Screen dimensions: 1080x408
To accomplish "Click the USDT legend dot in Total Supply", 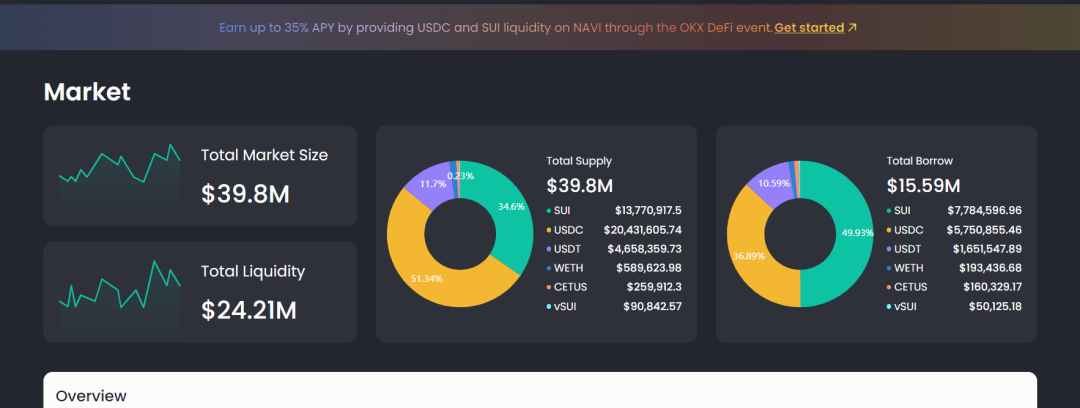I will click(x=549, y=249).
